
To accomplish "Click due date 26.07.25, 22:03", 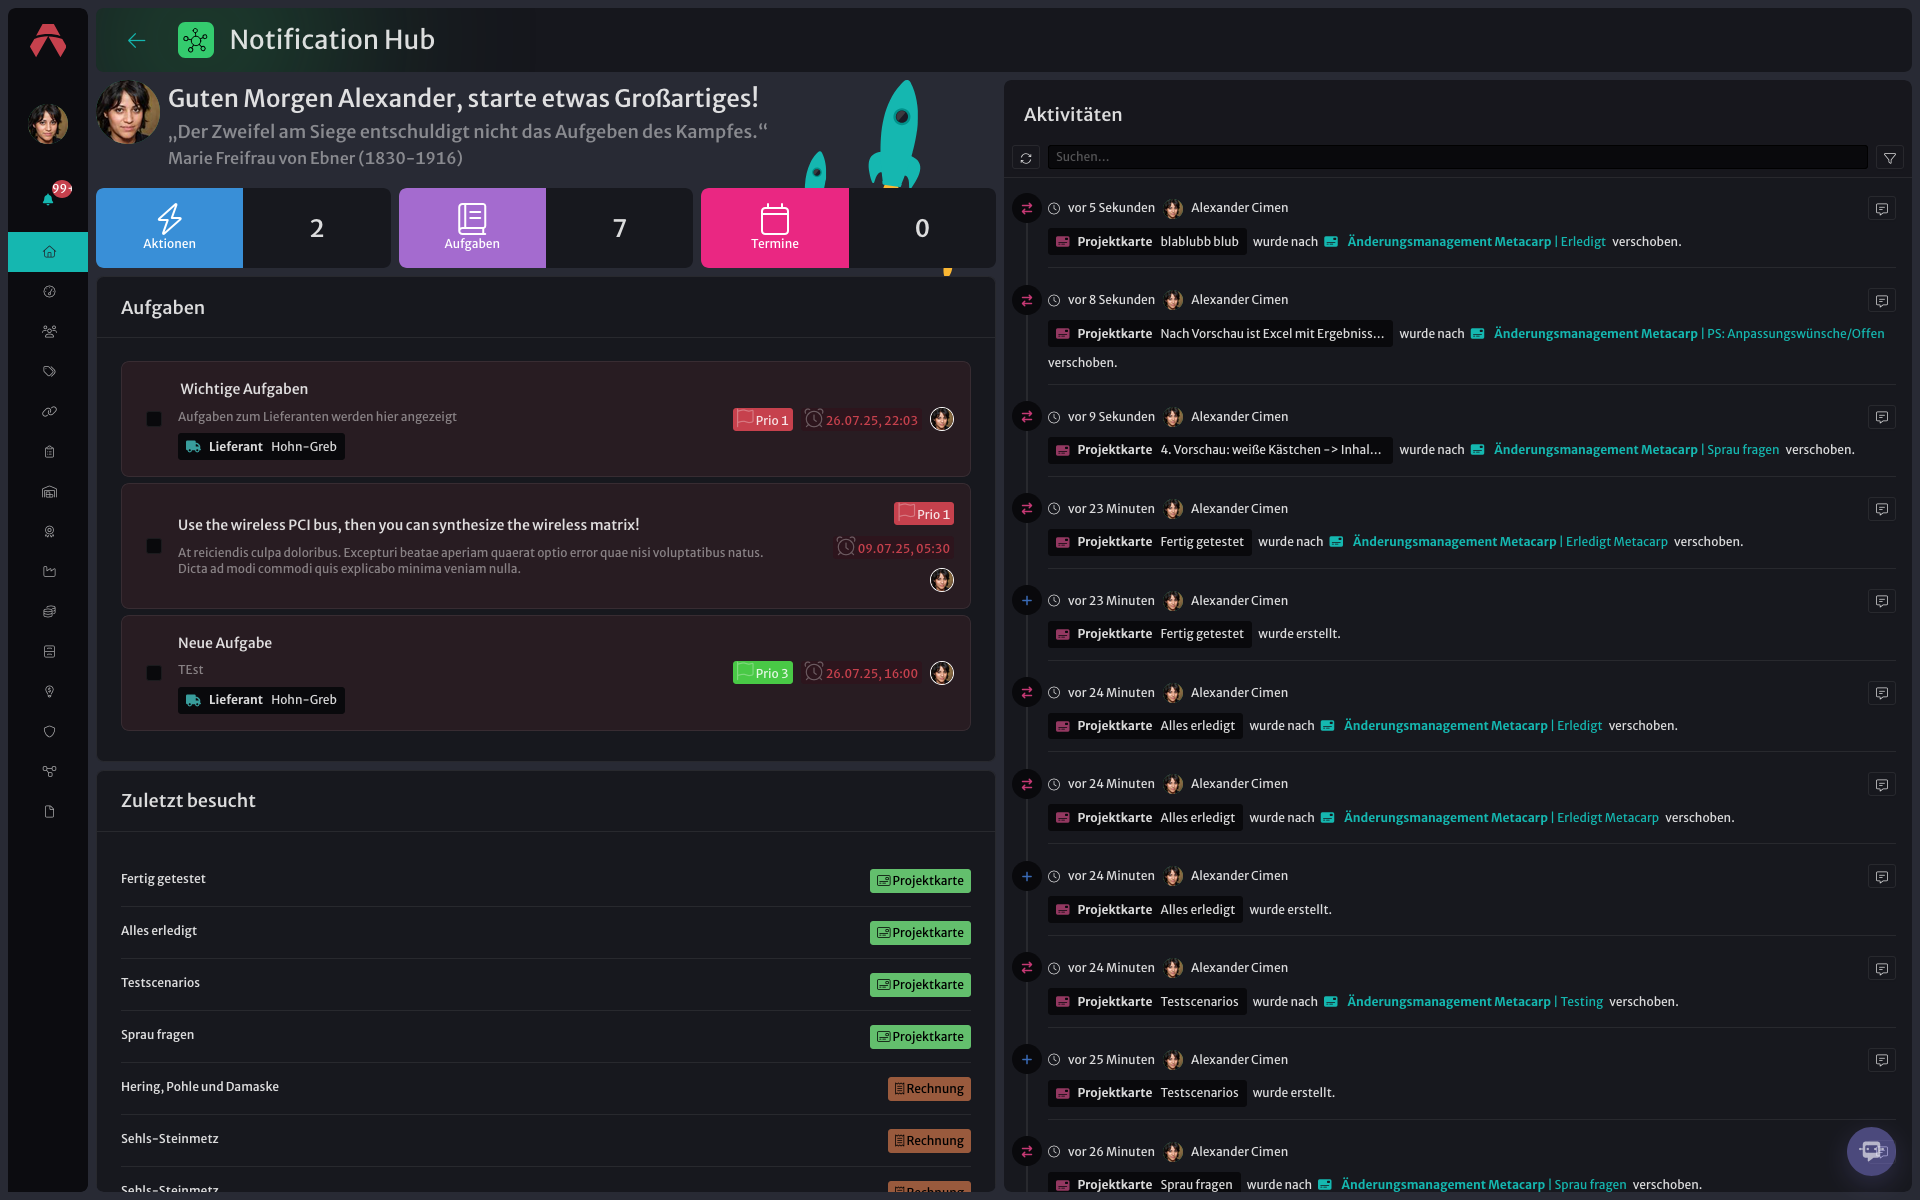I will pyautogui.click(x=862, y=420).
